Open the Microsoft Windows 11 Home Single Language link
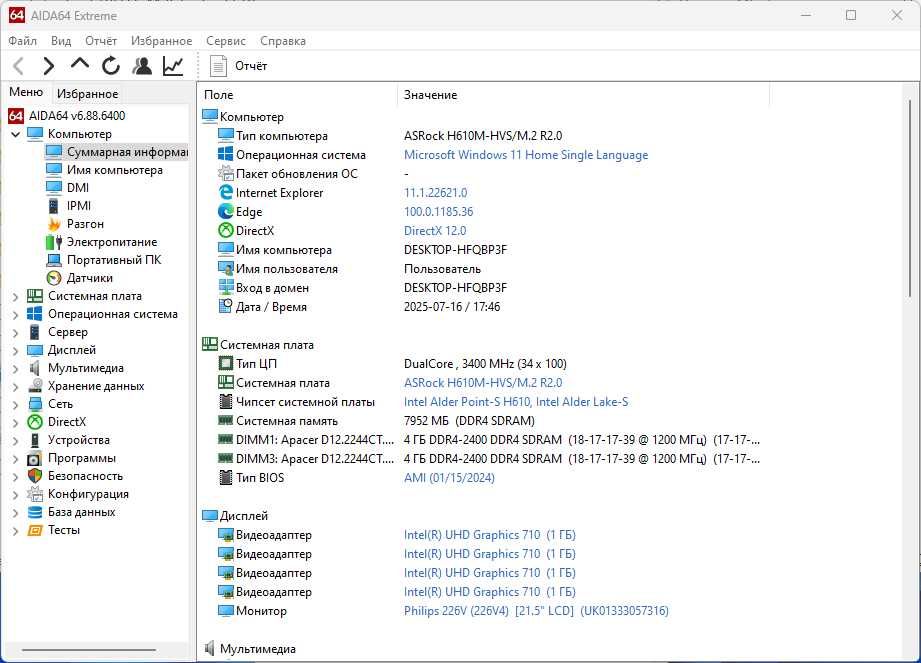 click(526, 155)
